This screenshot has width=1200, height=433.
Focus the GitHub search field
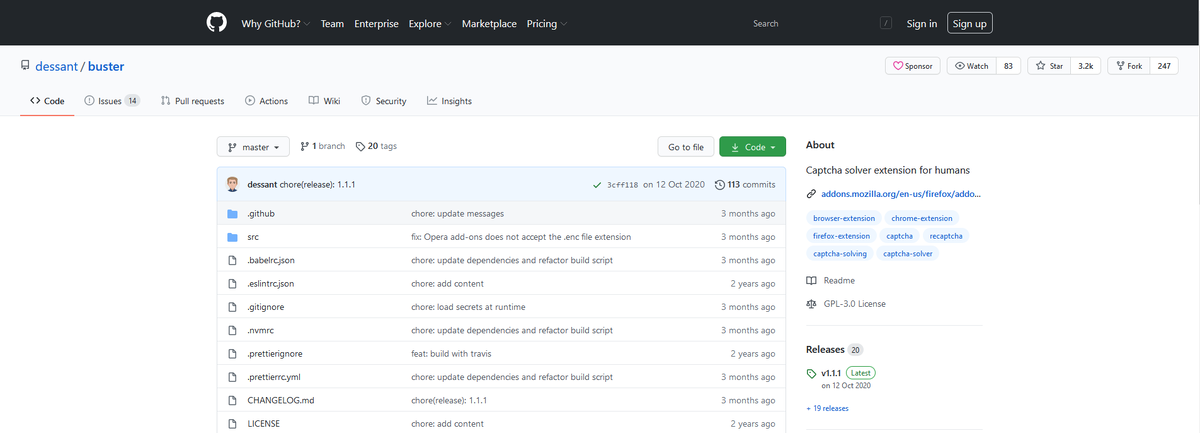(822, 23)
